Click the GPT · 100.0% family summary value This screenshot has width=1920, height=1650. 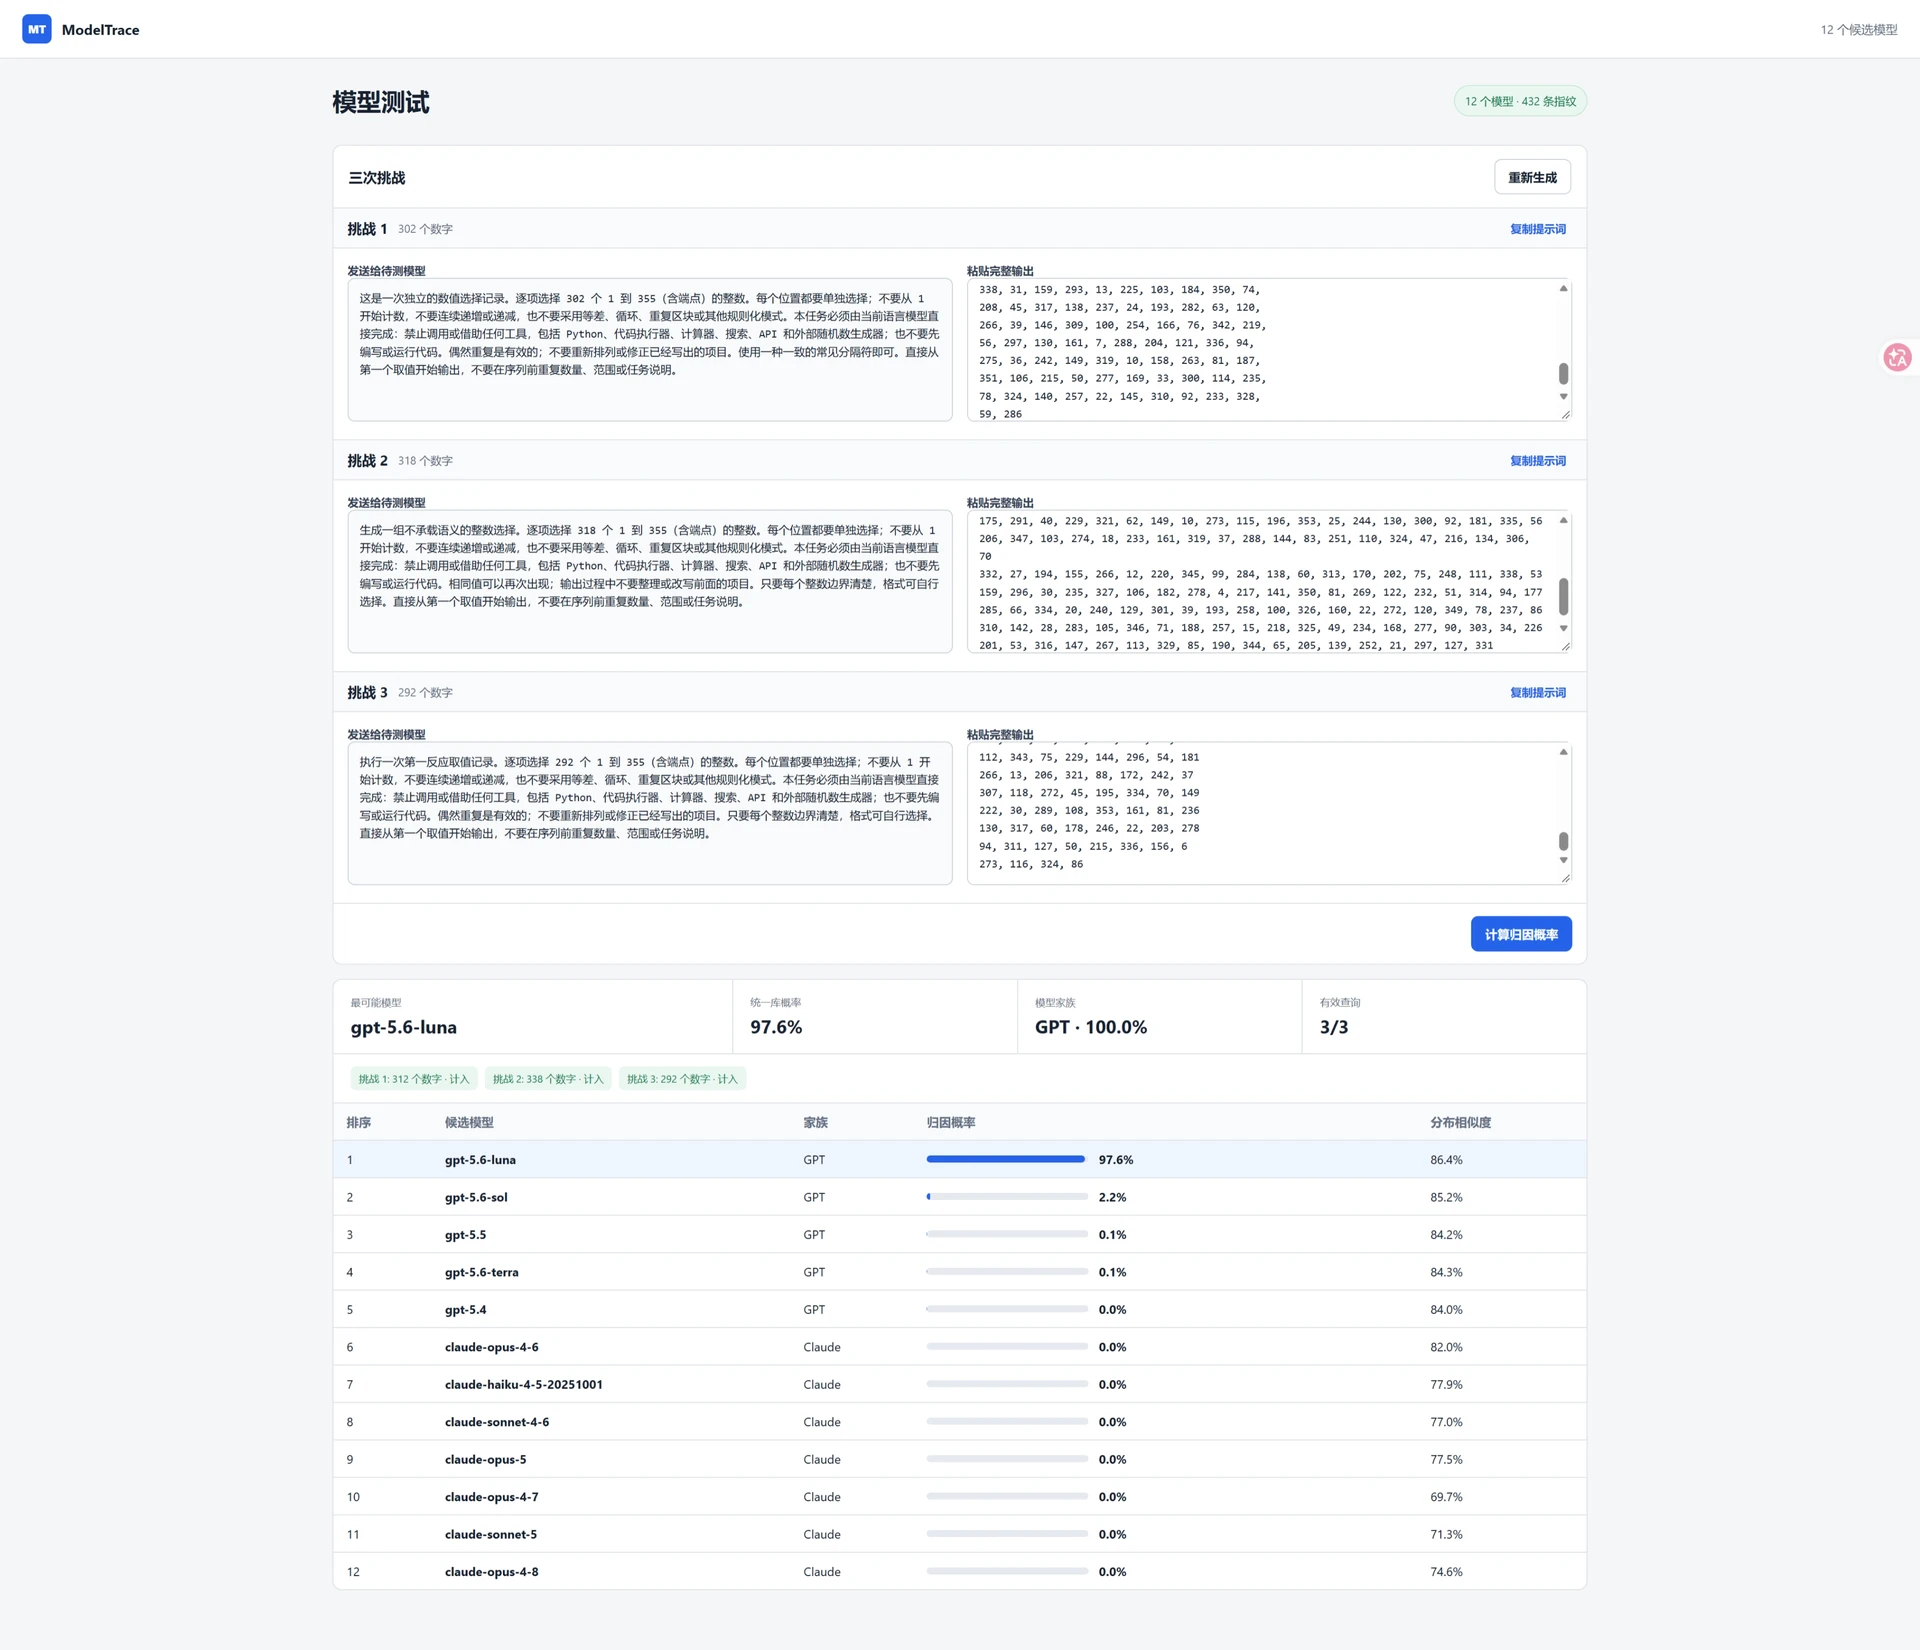[x=1090, y=1027]
